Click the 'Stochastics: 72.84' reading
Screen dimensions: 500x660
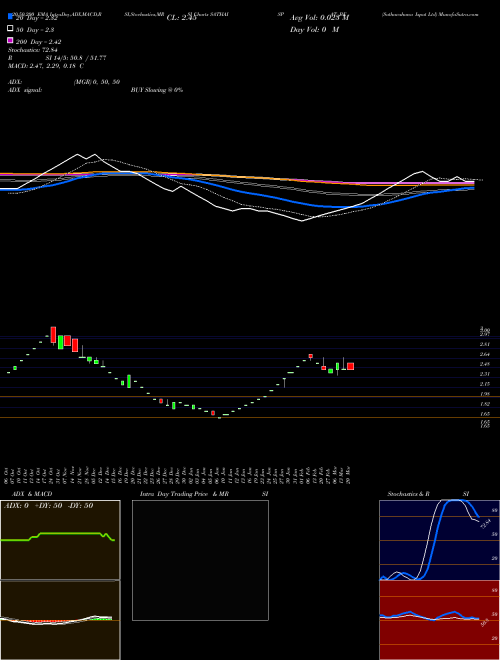tap(33, 50)
